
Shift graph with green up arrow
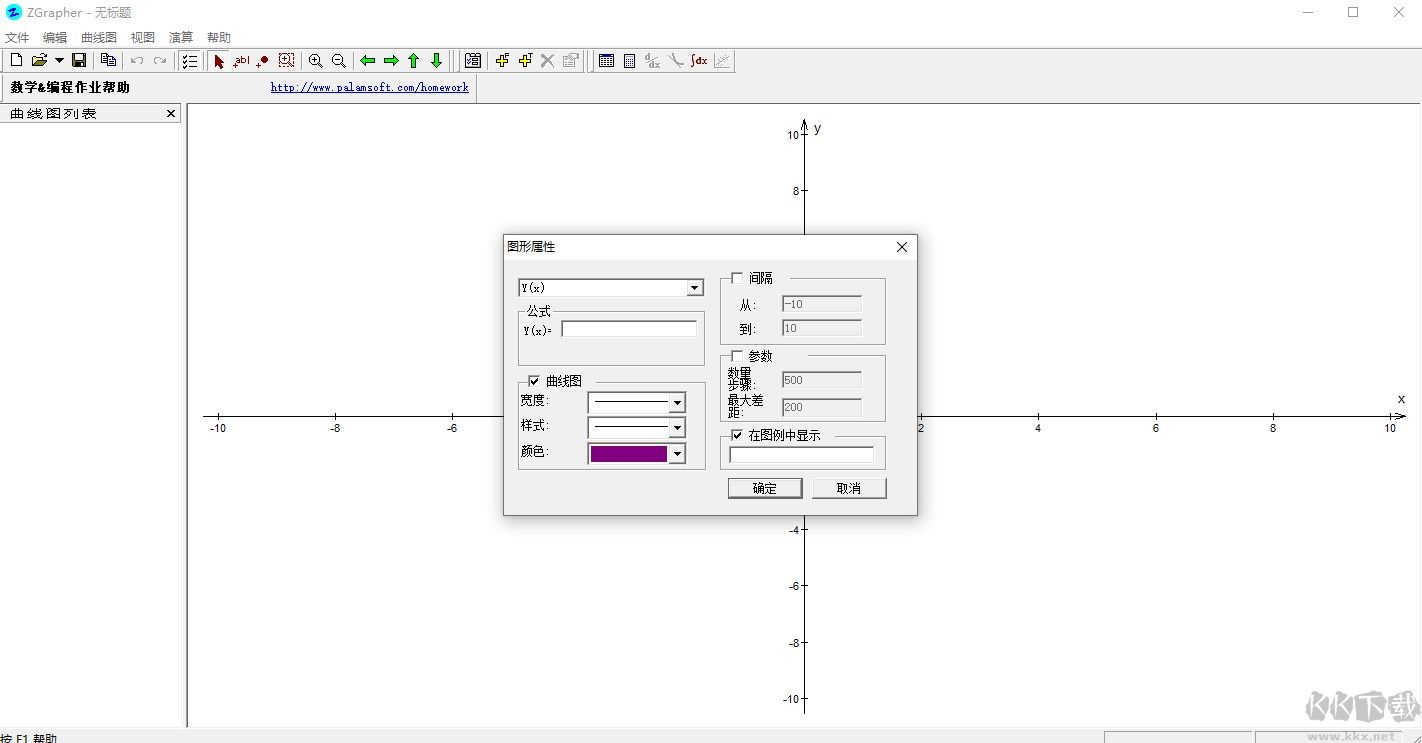click(414, 61)
